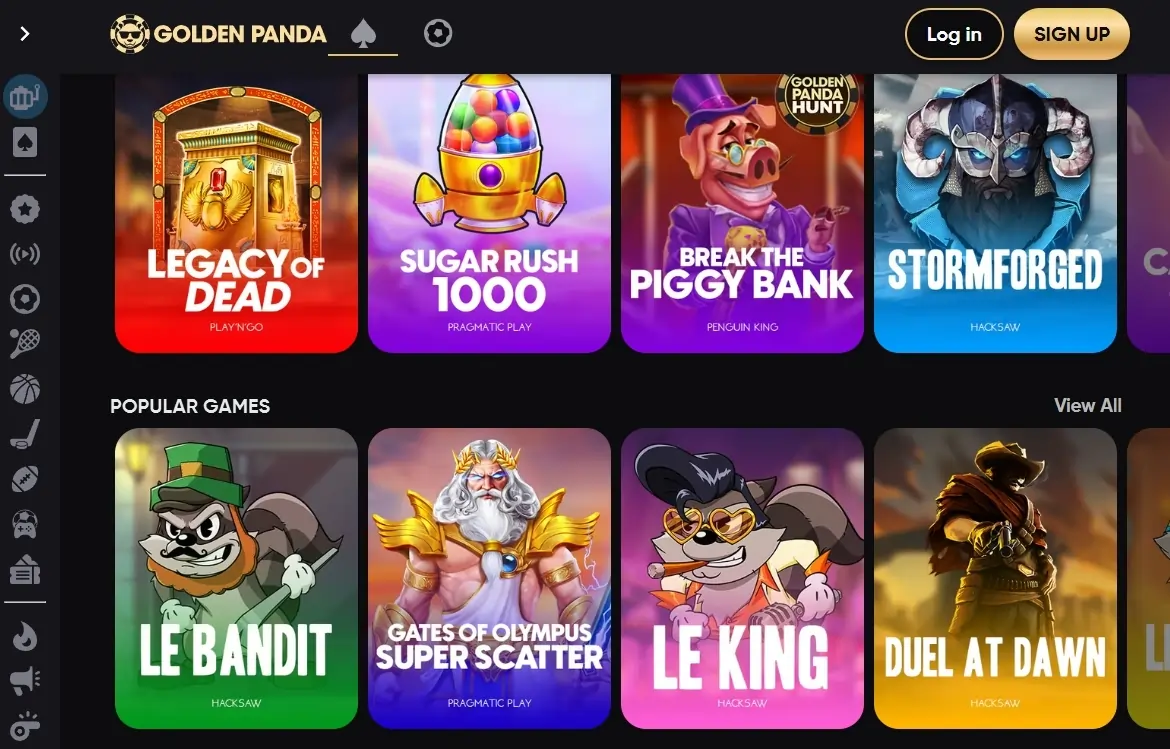Open the star favorites icon in sidebar
The image size is (1170, 749).
click(x=25, y=210)
